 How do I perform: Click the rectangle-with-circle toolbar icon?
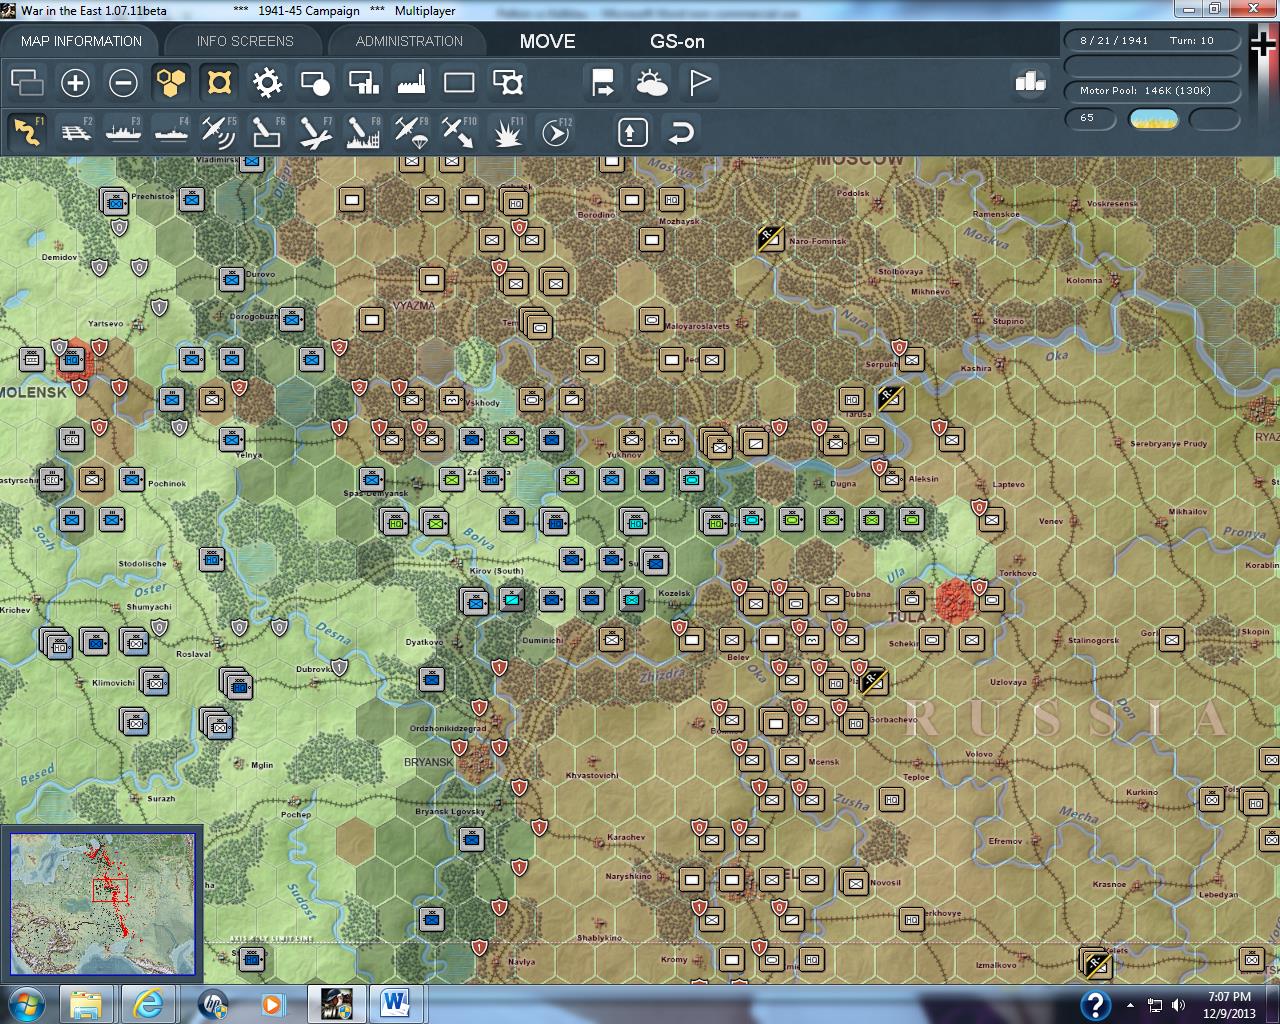pyautogui.click(x=315, y=82)
